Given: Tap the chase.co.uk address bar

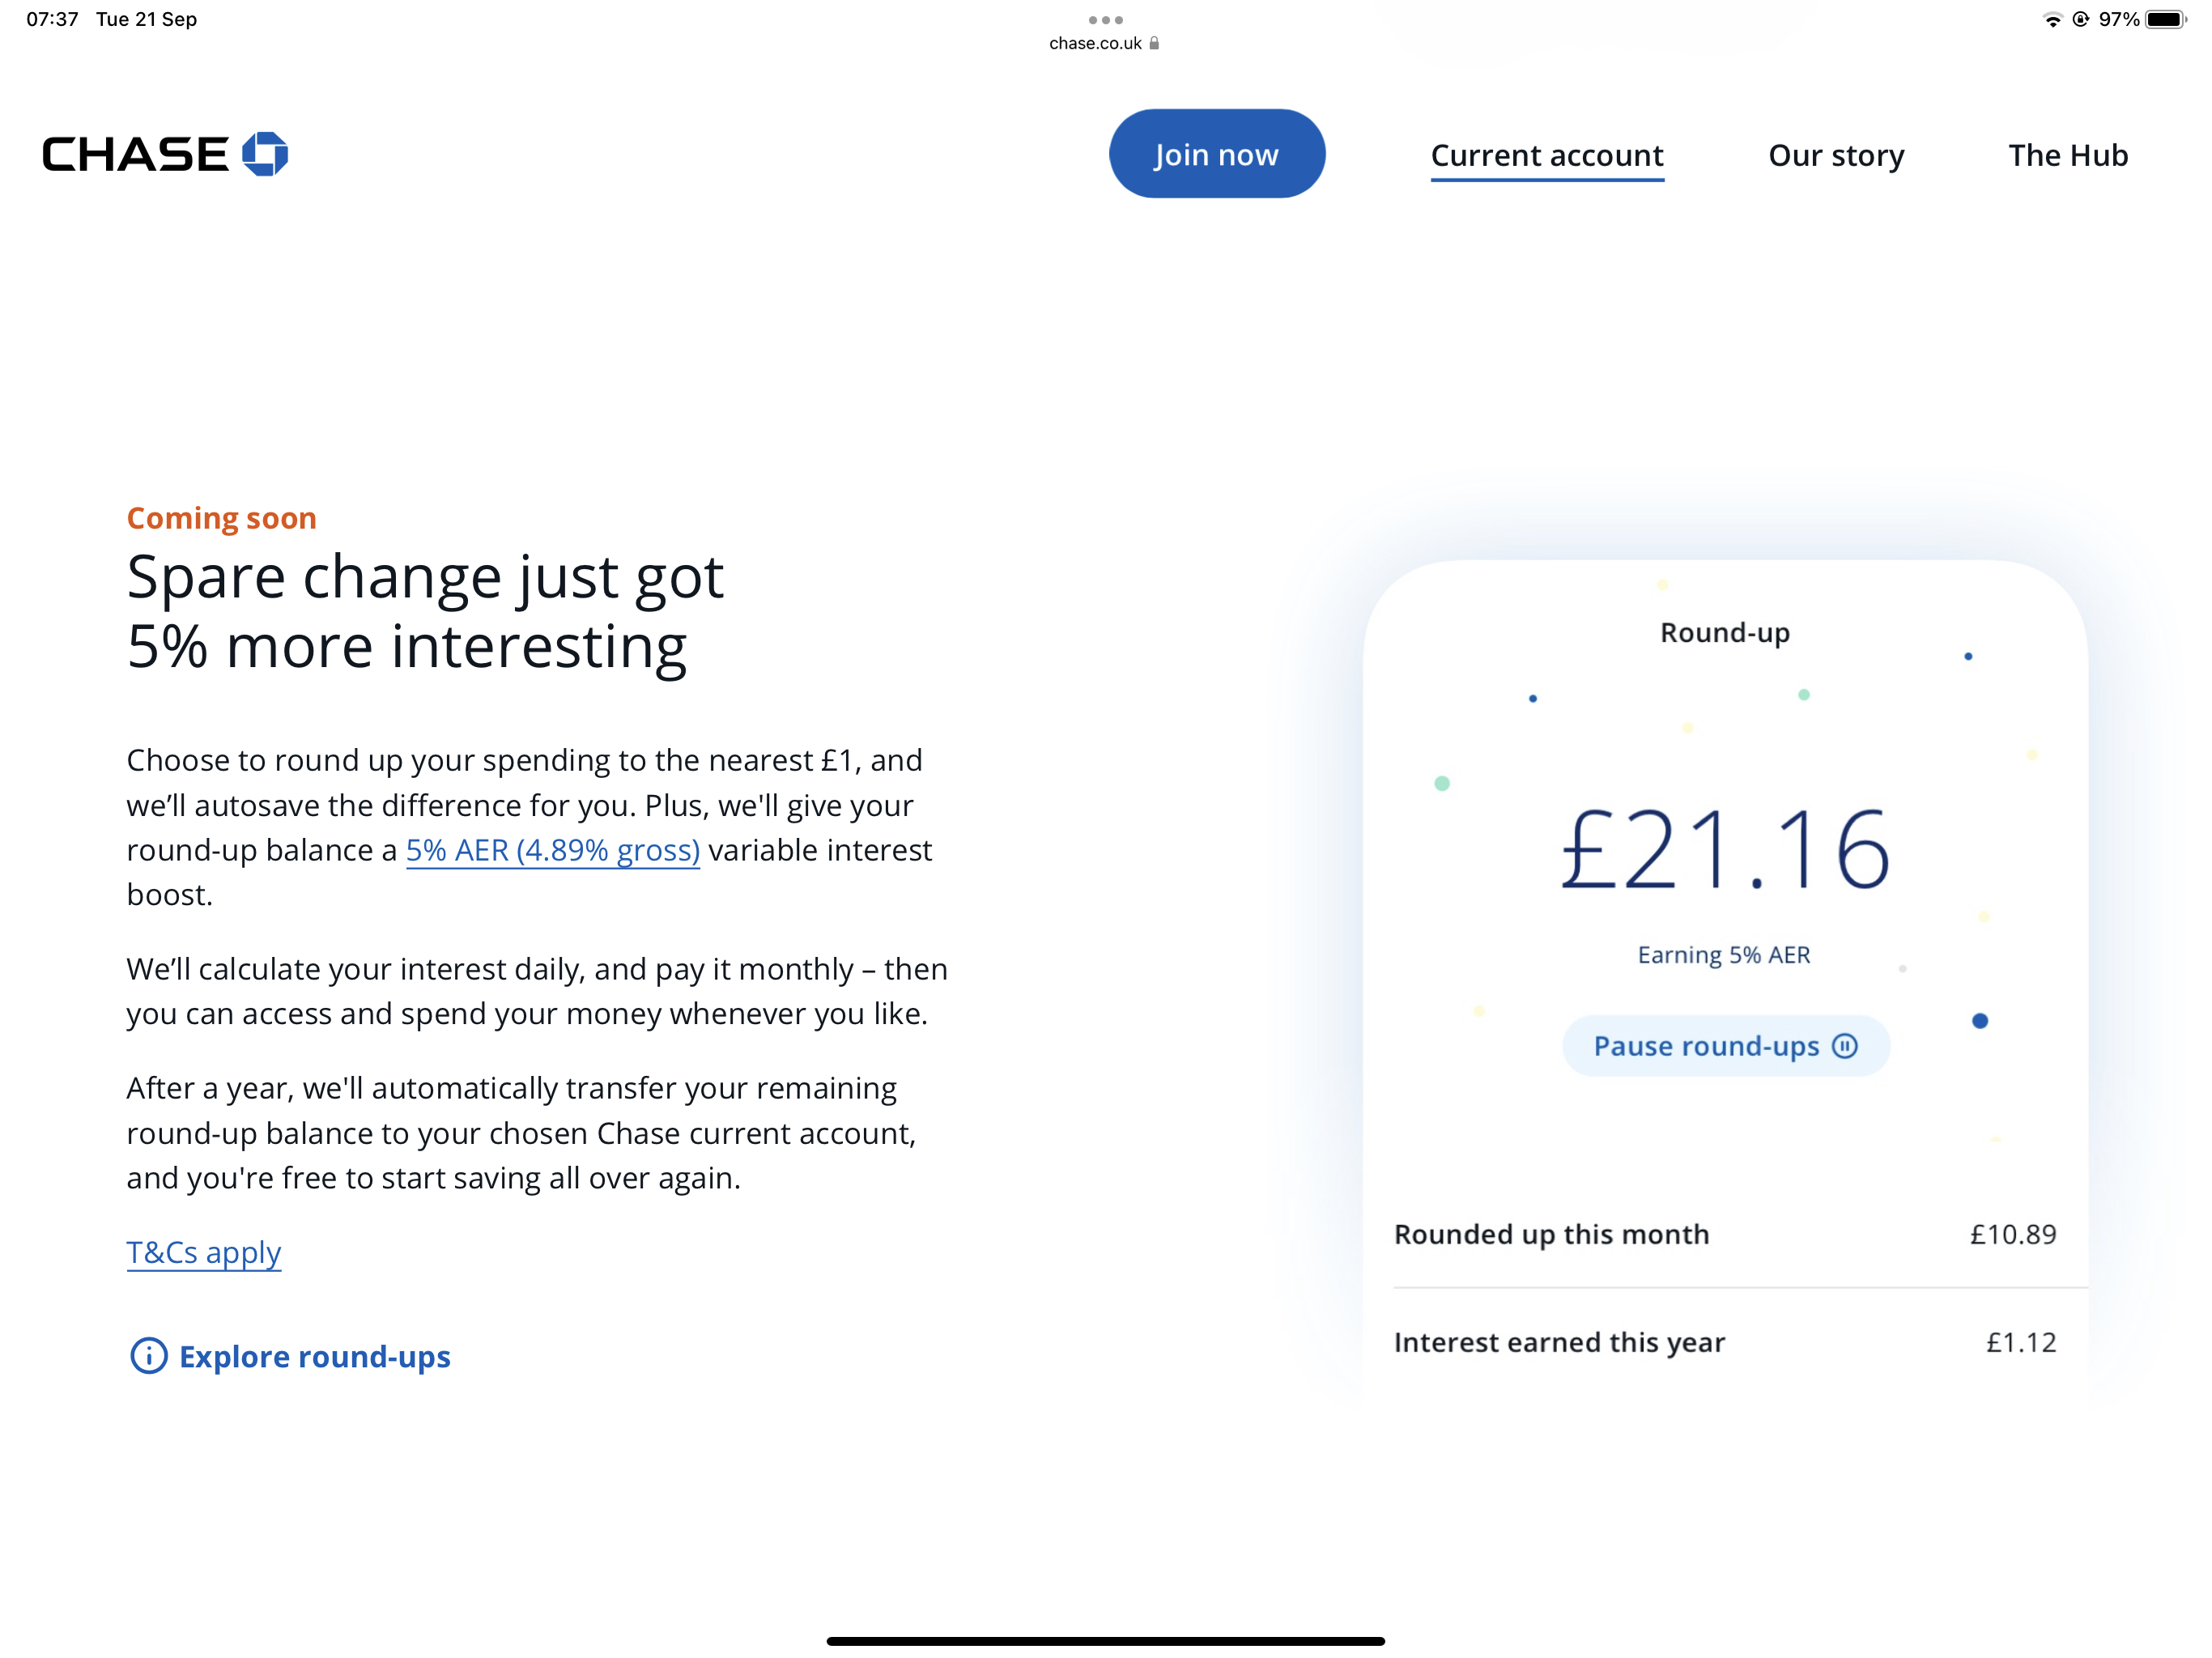Looking at the screenshot, I should tap(1104, 43).
